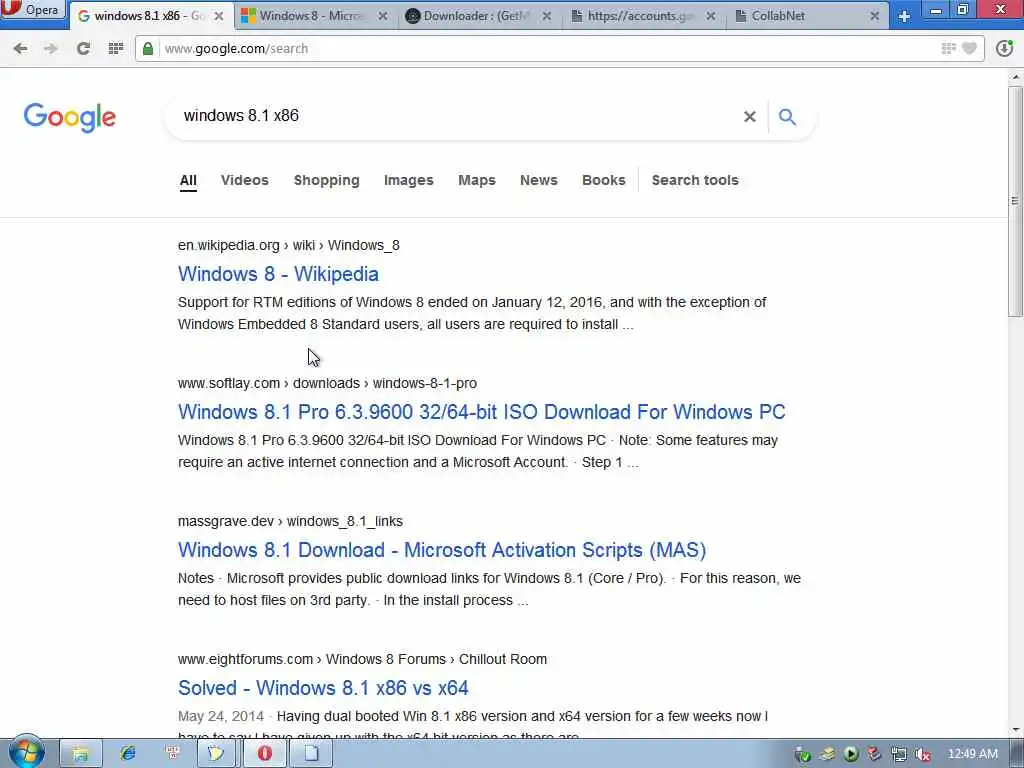
Task: Click the en.wikipedia.org breadcrumb URL
Action: pos(289,246)
